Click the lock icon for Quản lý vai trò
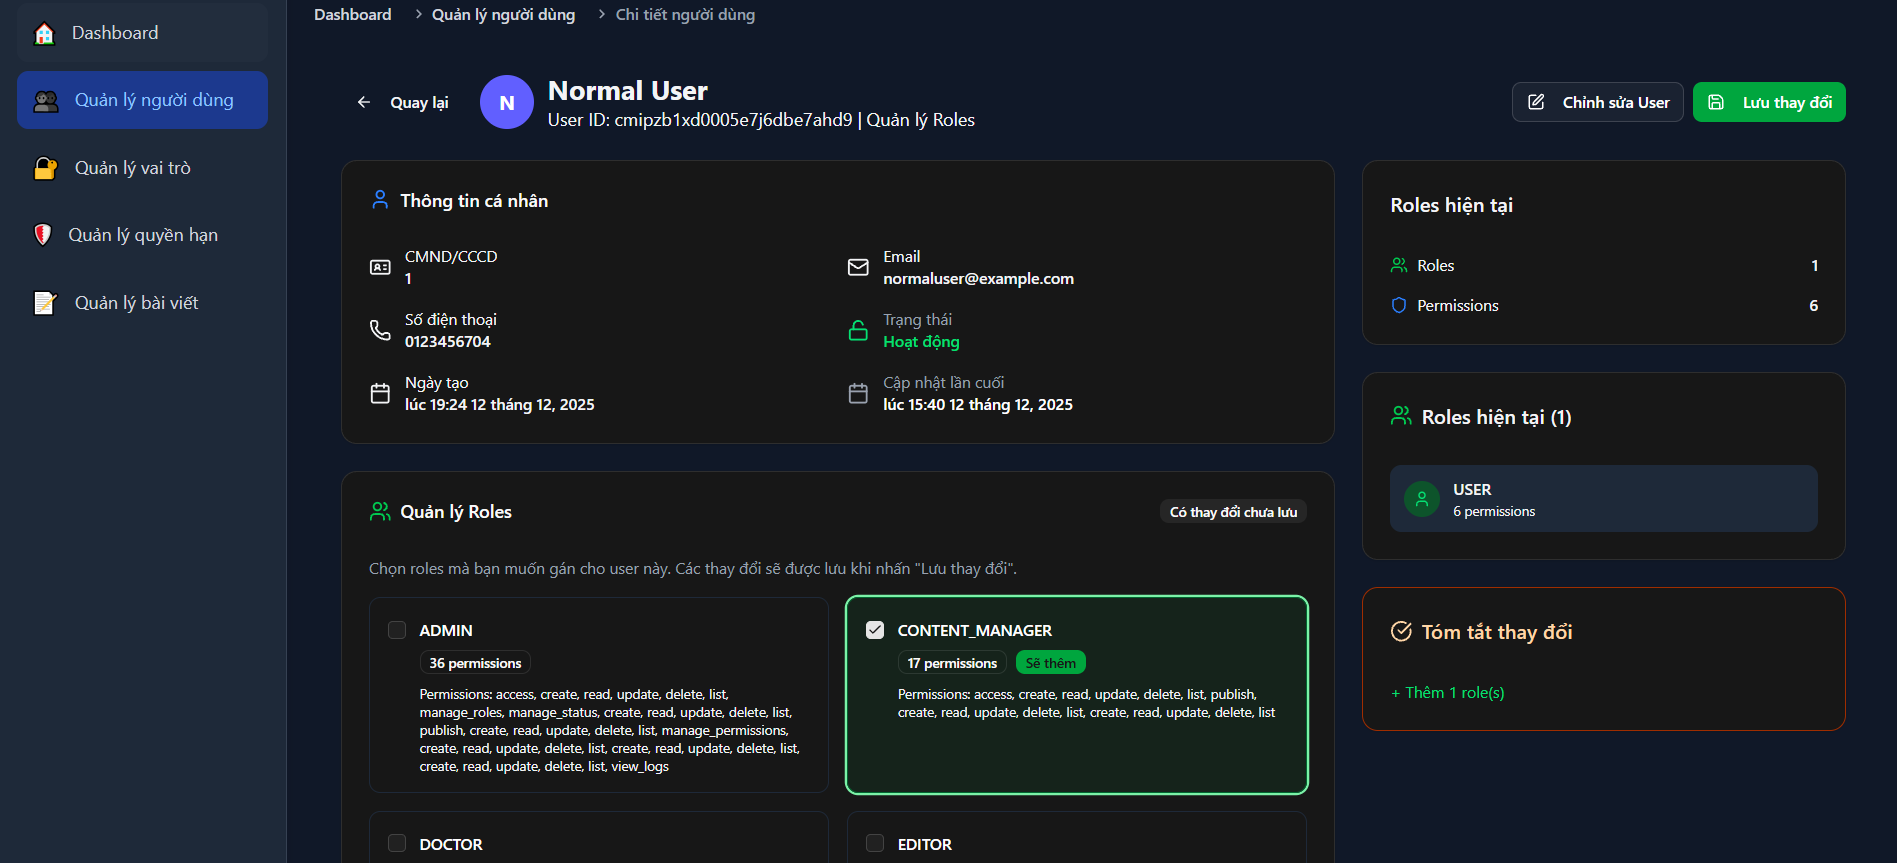The image size is (1897, 863). pos(45,168)
